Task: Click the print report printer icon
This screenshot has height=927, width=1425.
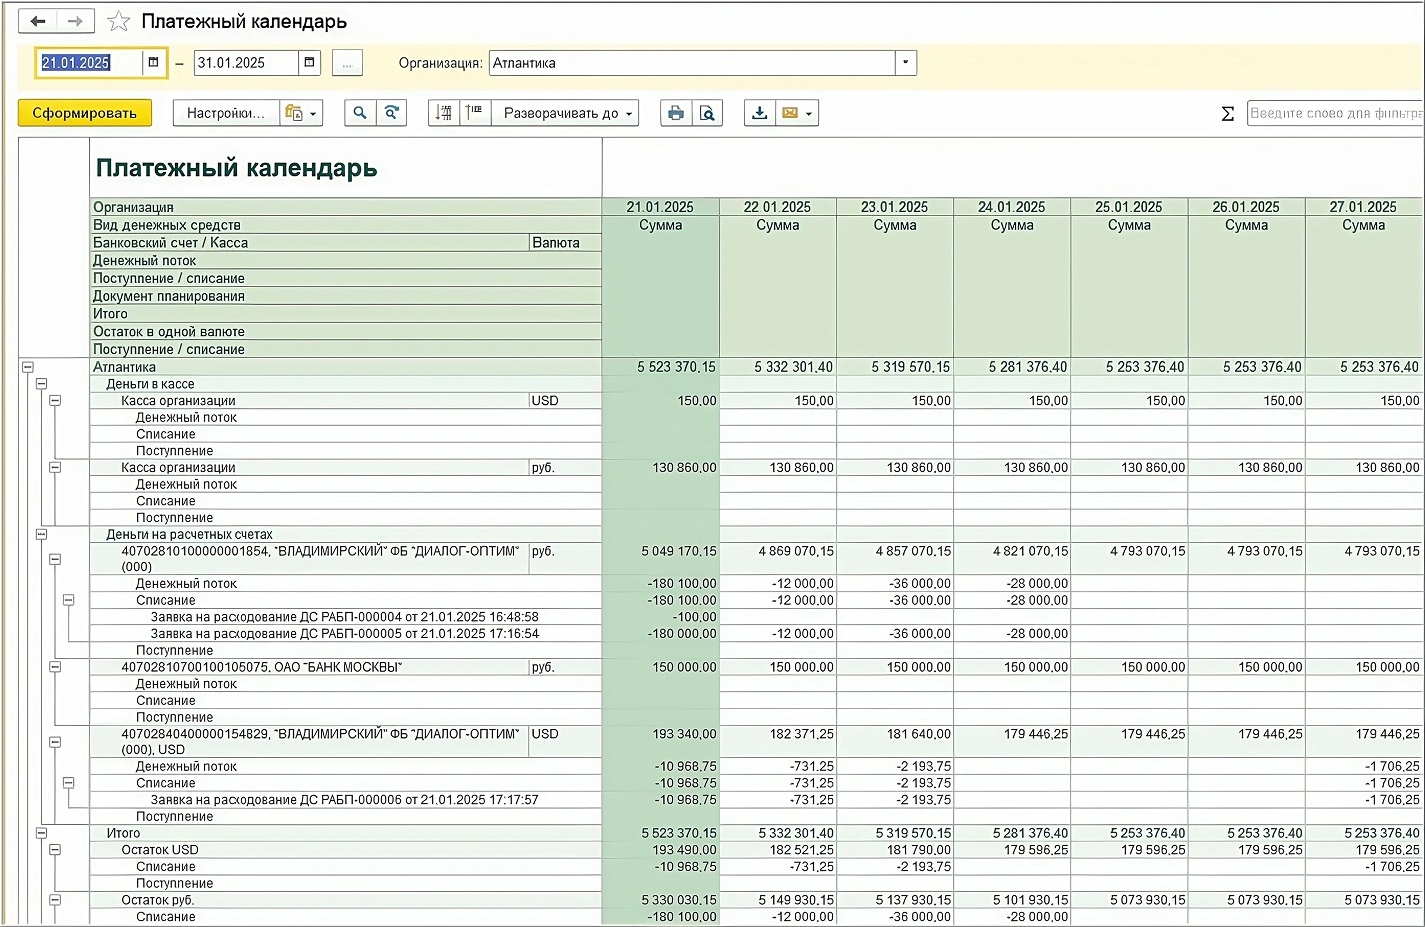Action: click(676, 113)
